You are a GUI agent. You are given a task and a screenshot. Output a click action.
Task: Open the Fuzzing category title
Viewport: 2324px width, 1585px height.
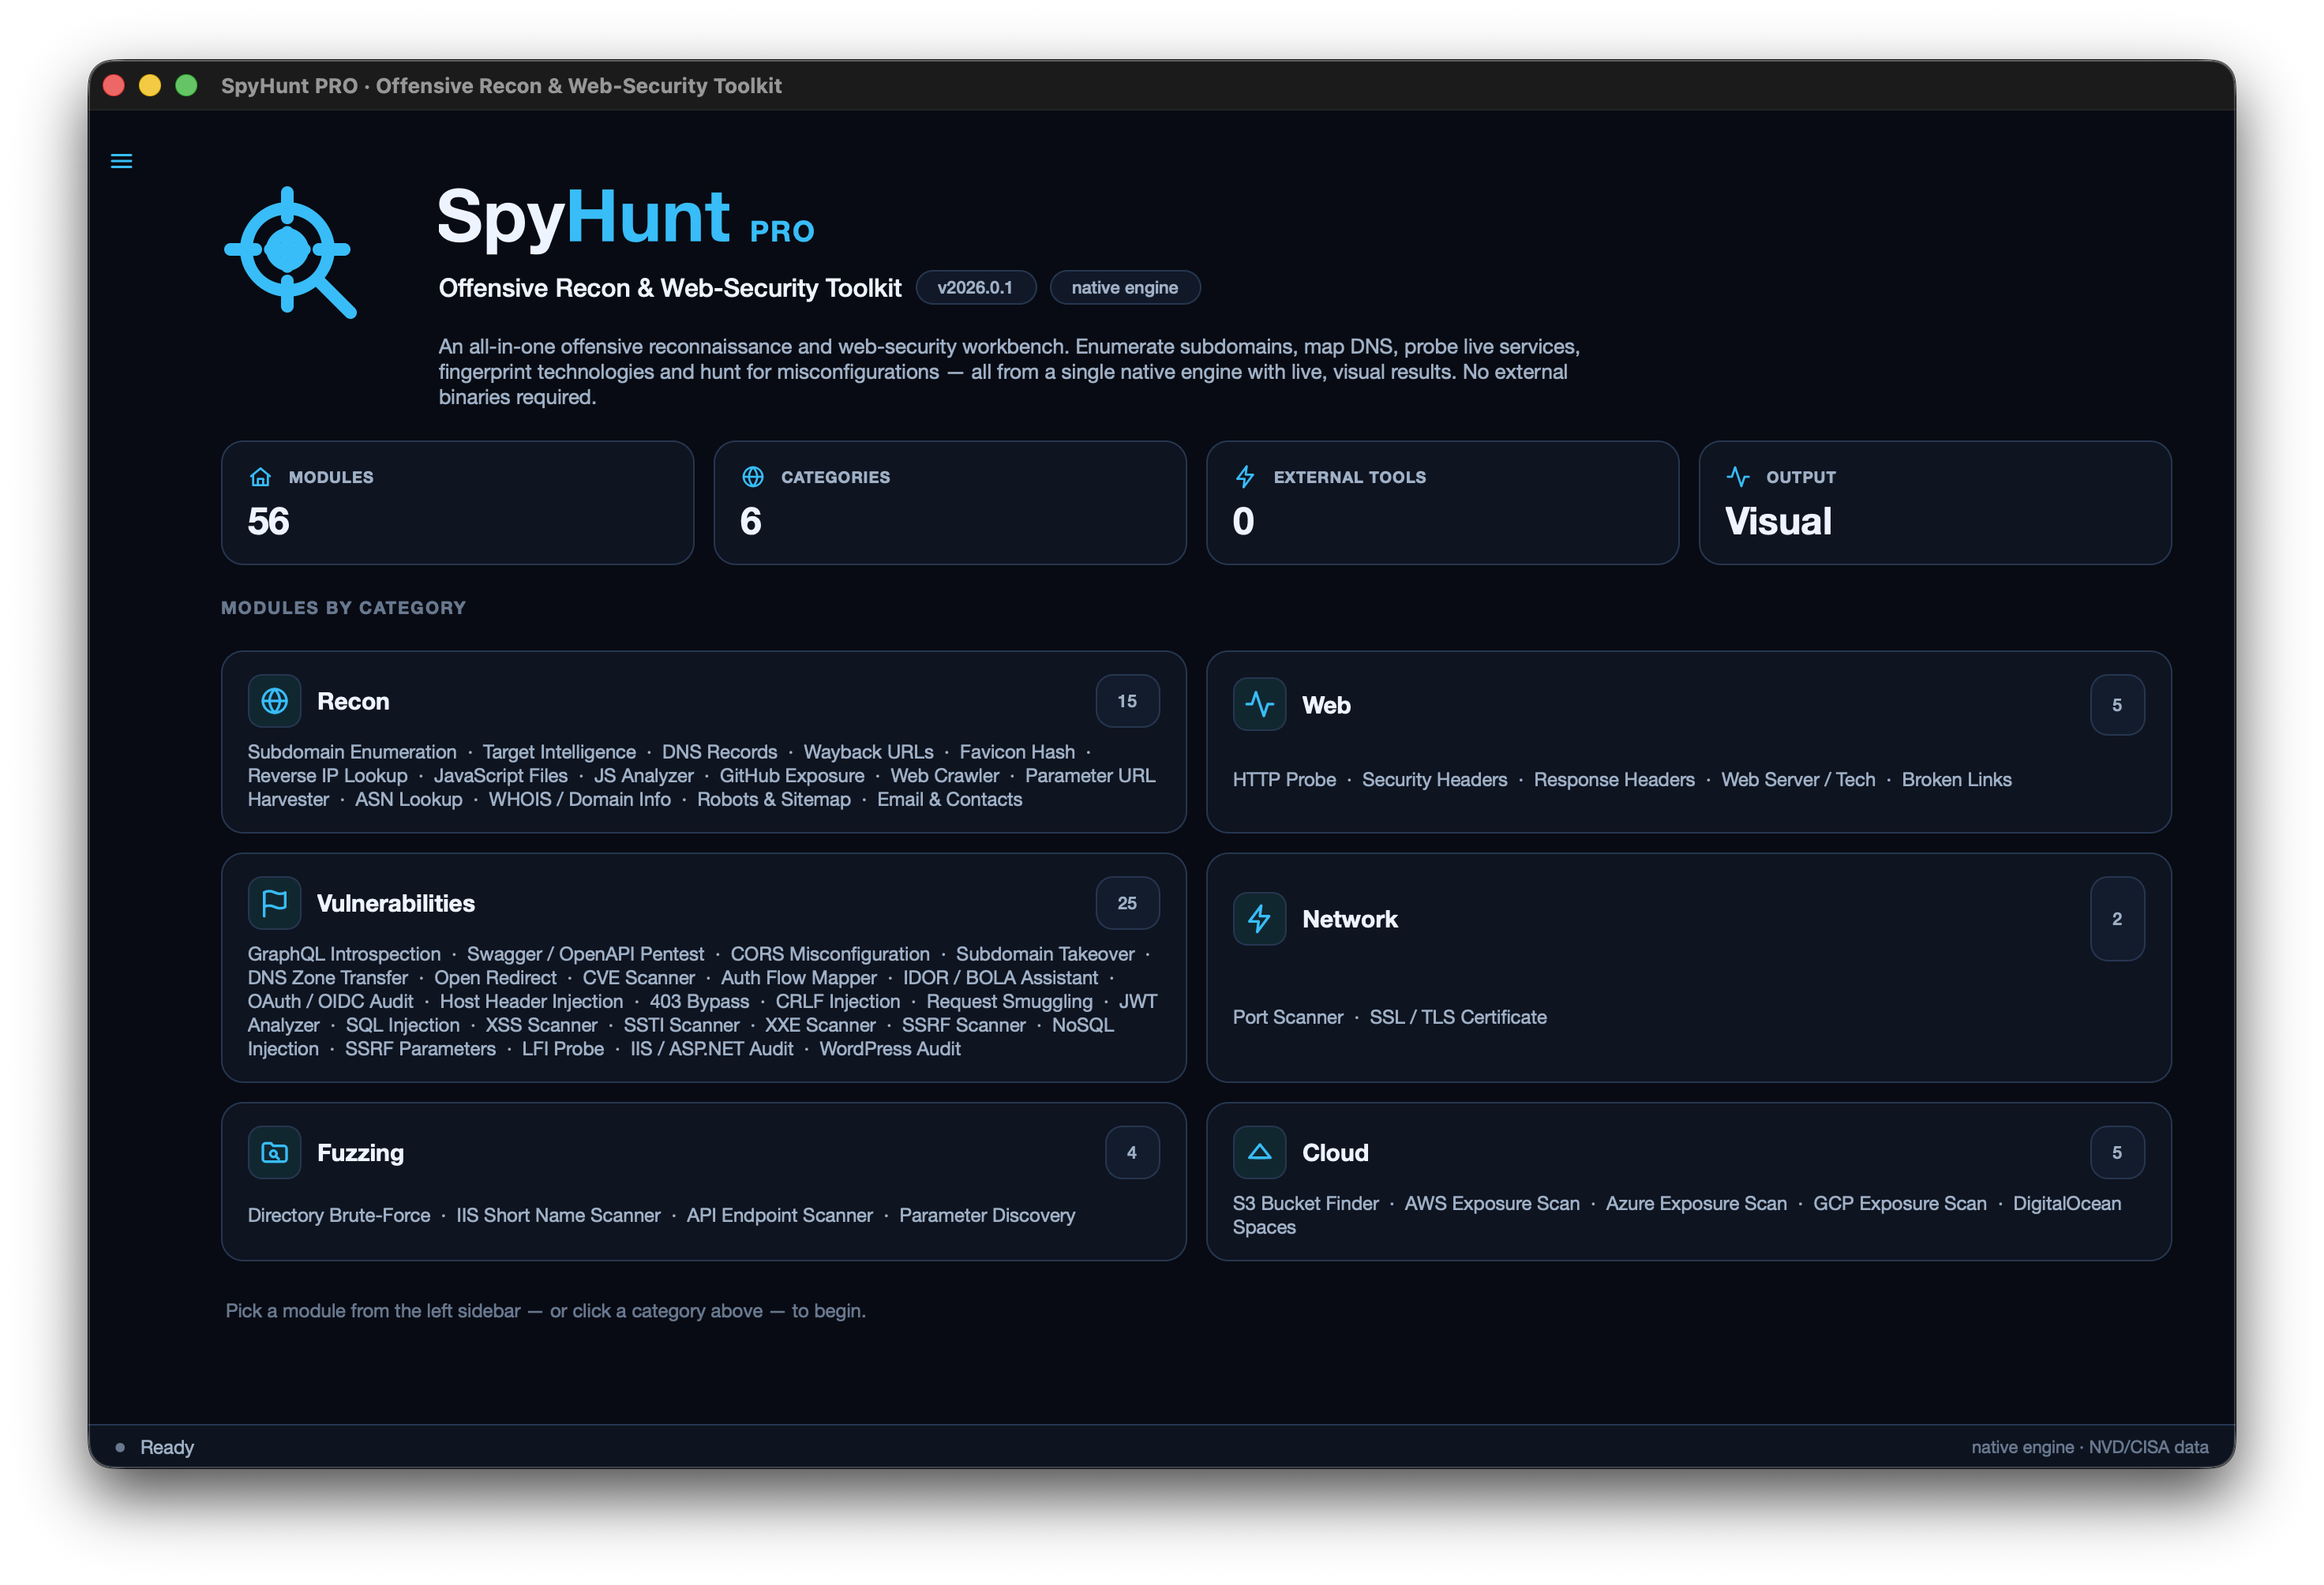(360, 1152)
